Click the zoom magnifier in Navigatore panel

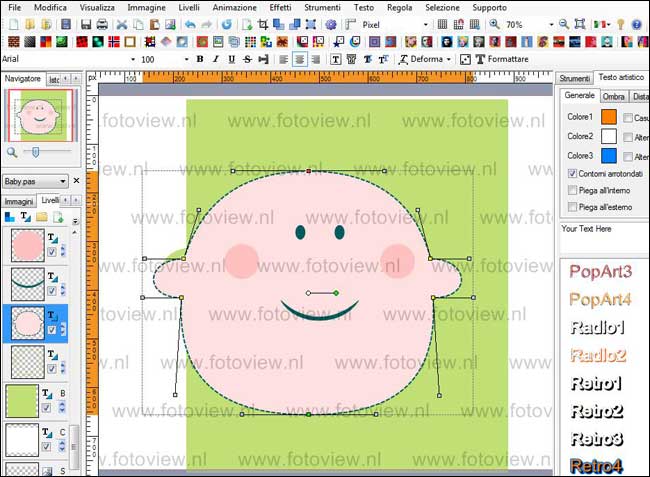coord(11,151)
